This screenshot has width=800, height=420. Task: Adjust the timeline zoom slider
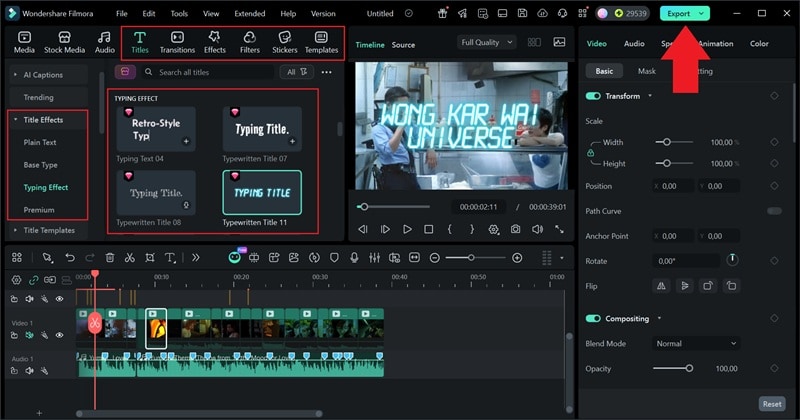(x=475, y=258)
